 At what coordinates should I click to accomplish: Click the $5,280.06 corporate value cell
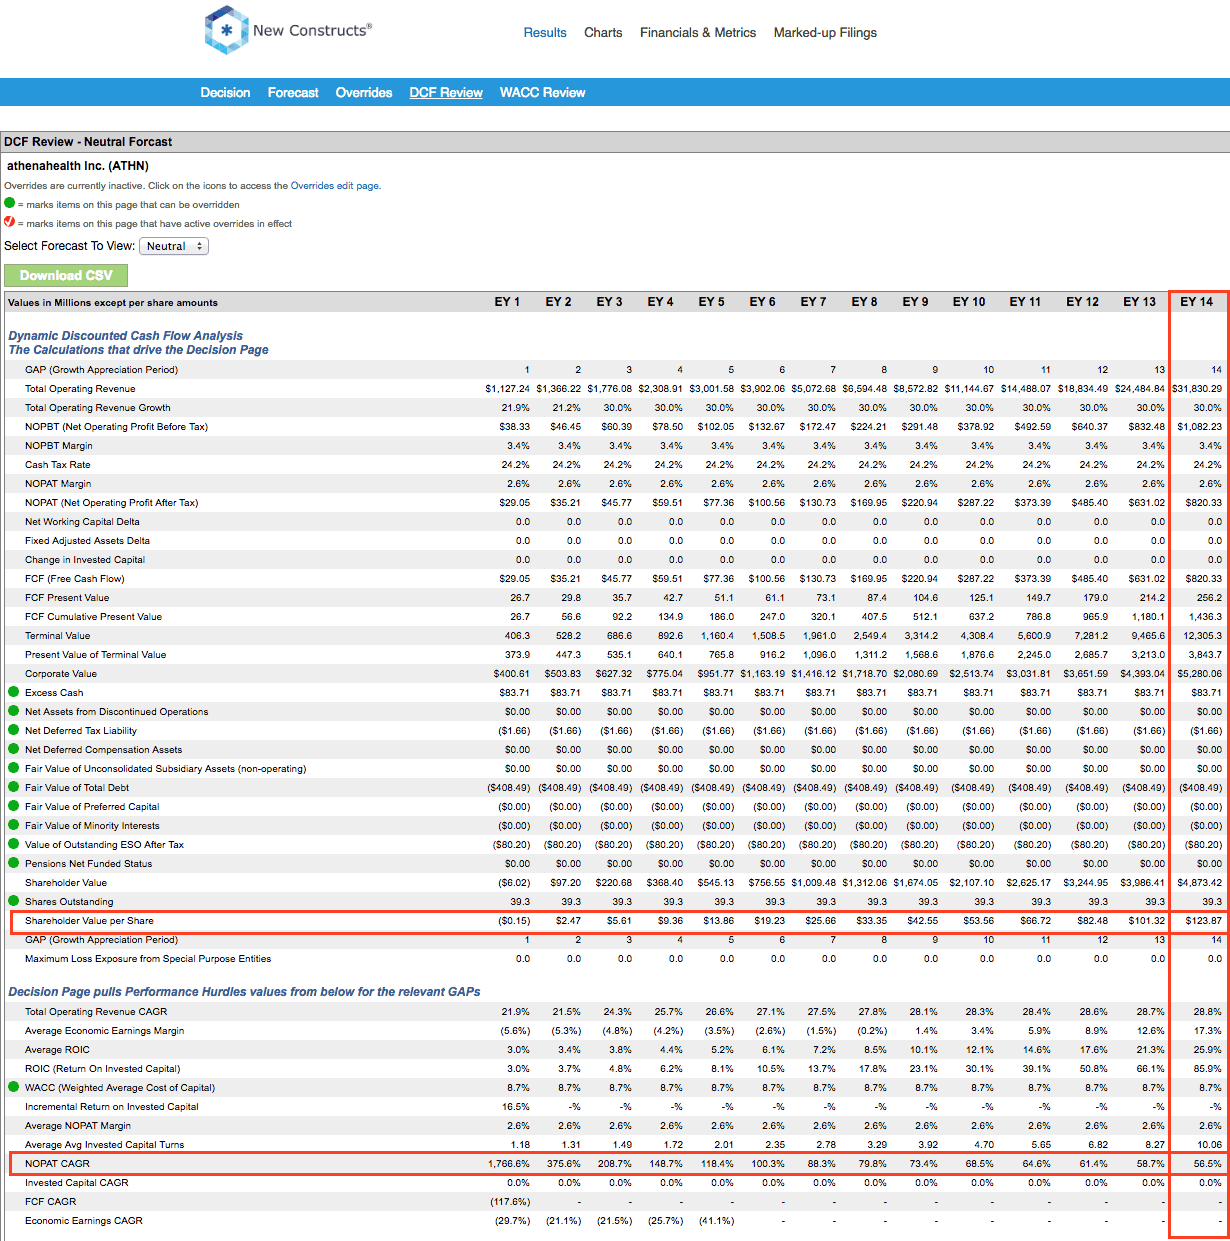pyautogui.click(x=1201, y=674)
